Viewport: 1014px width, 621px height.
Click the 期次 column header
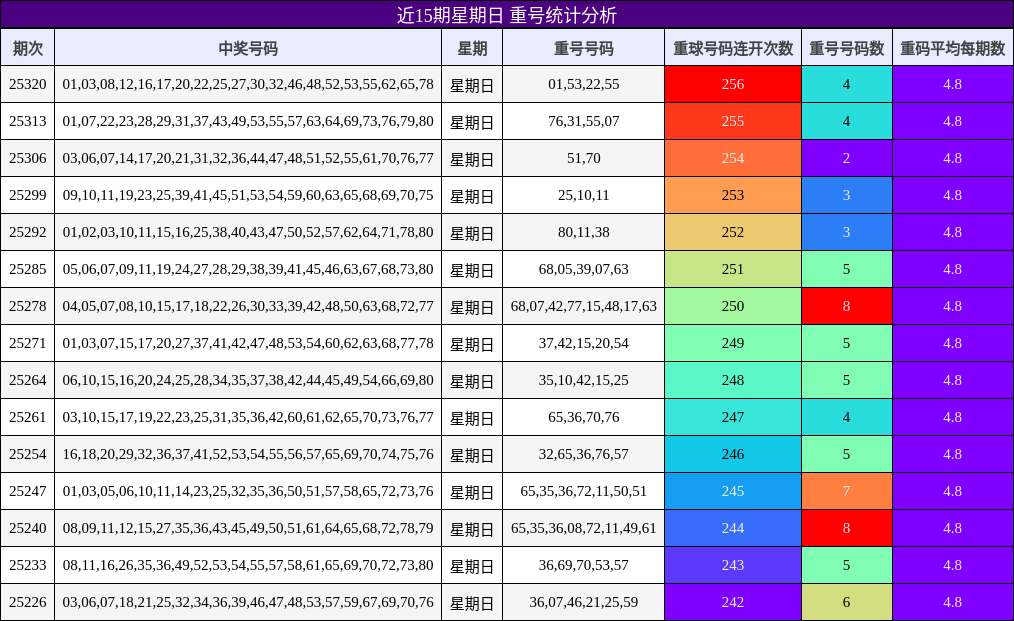click(29, 46)
